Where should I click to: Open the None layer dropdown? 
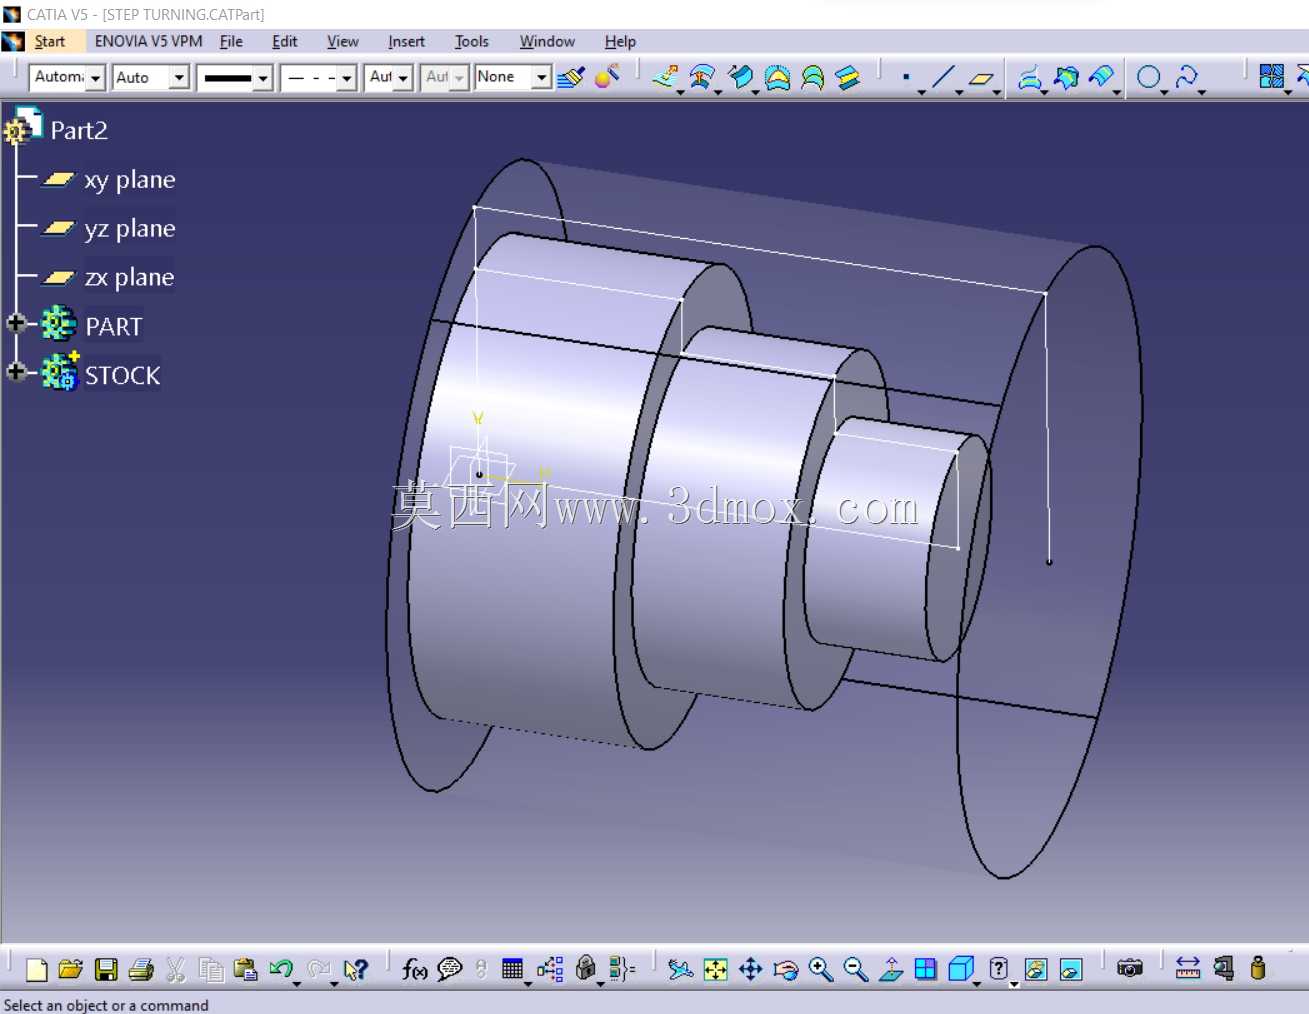tap(541, 77)
